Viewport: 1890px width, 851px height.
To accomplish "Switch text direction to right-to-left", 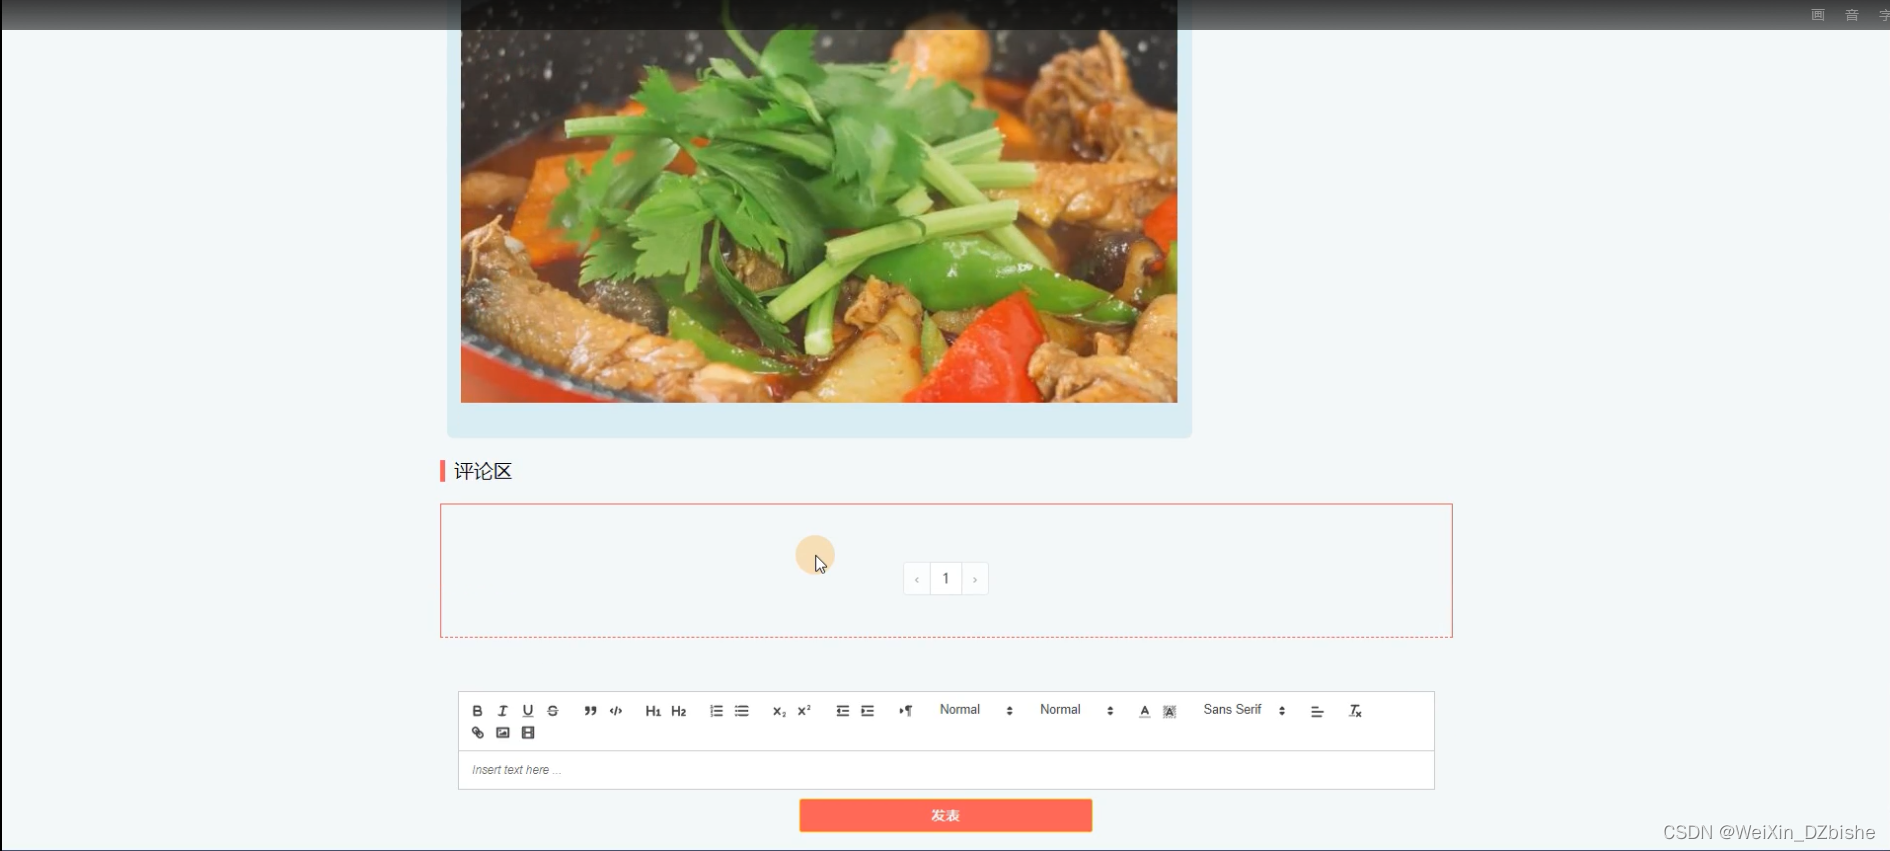I will coord(905,711).
